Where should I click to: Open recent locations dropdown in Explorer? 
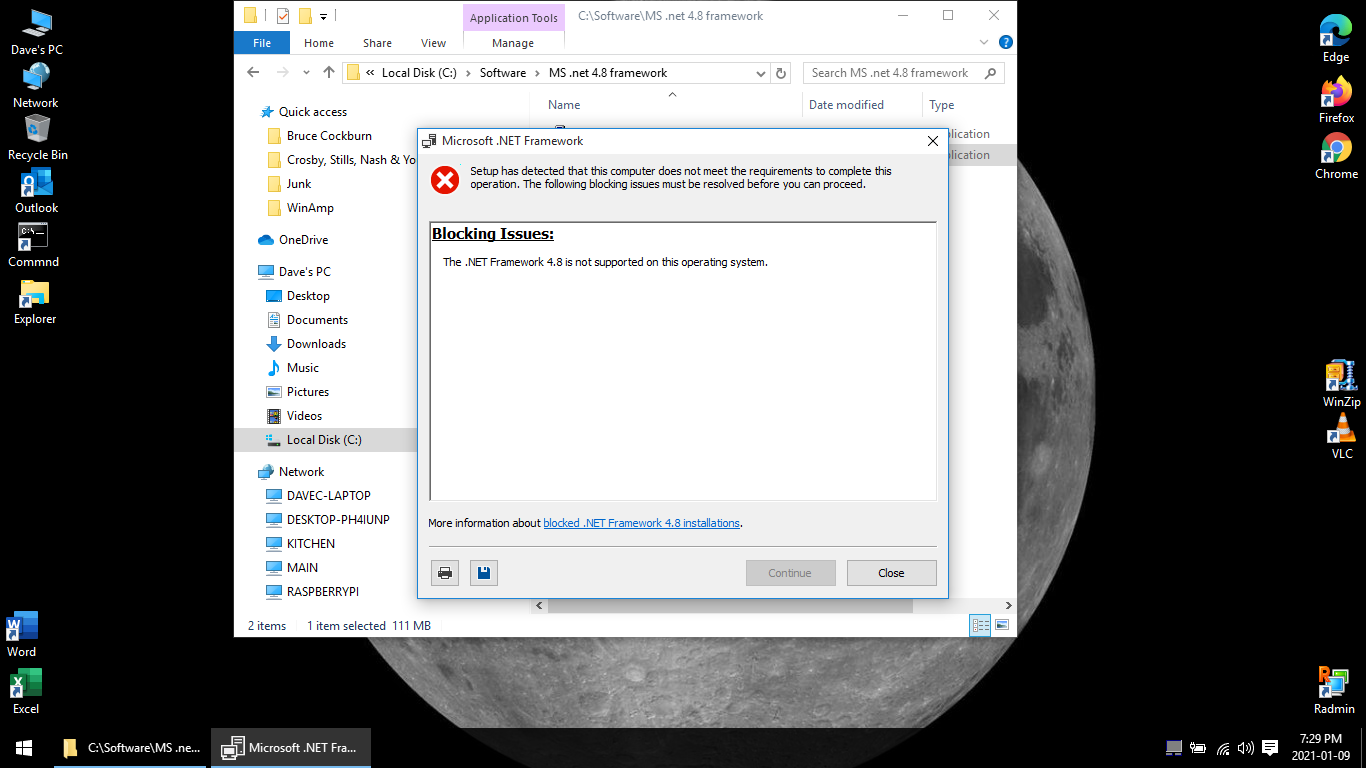[307, 73]
